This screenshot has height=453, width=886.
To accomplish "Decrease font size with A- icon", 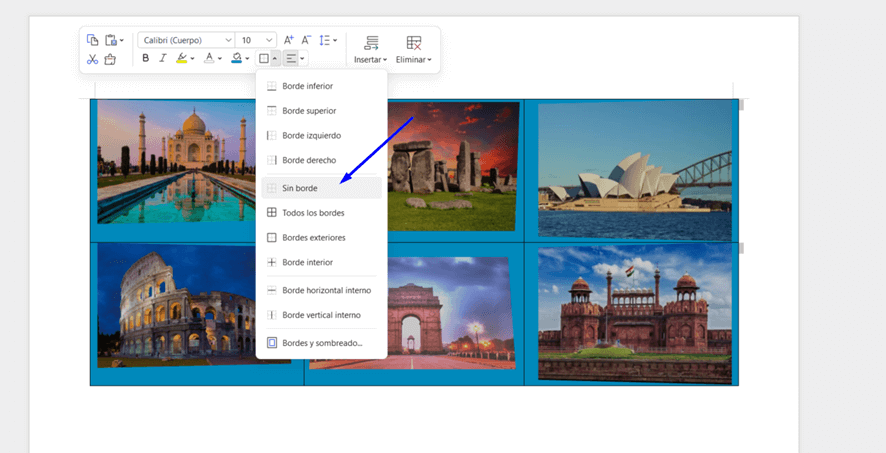I will point(306,40).
